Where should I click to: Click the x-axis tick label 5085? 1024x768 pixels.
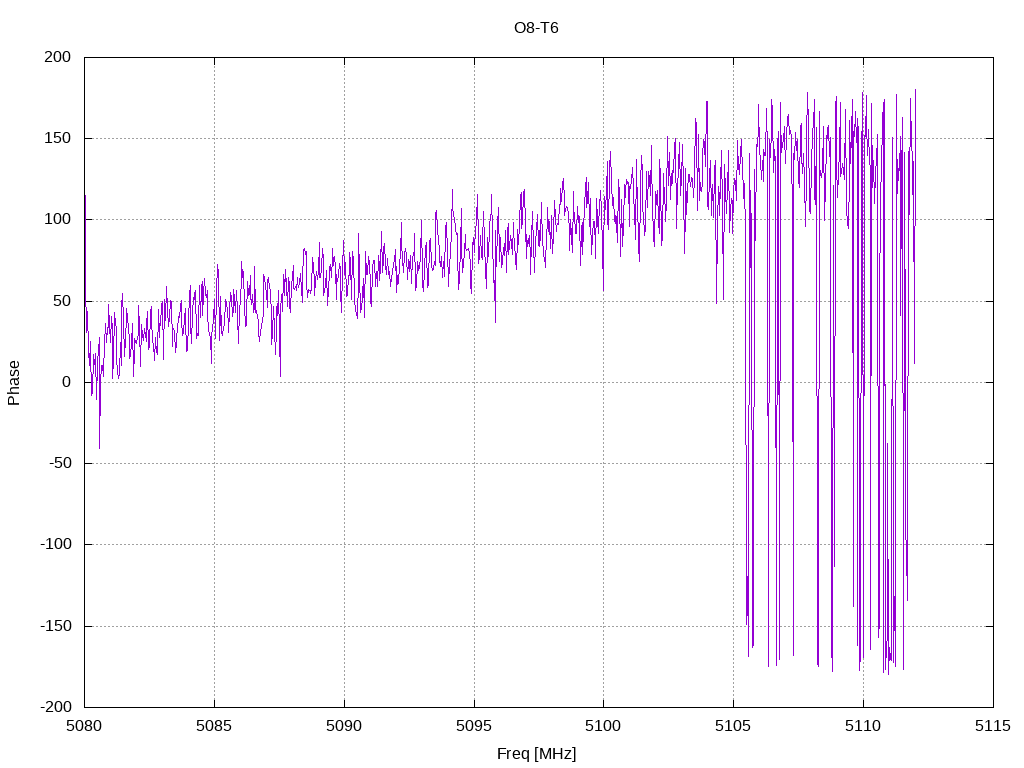[214, 726]
